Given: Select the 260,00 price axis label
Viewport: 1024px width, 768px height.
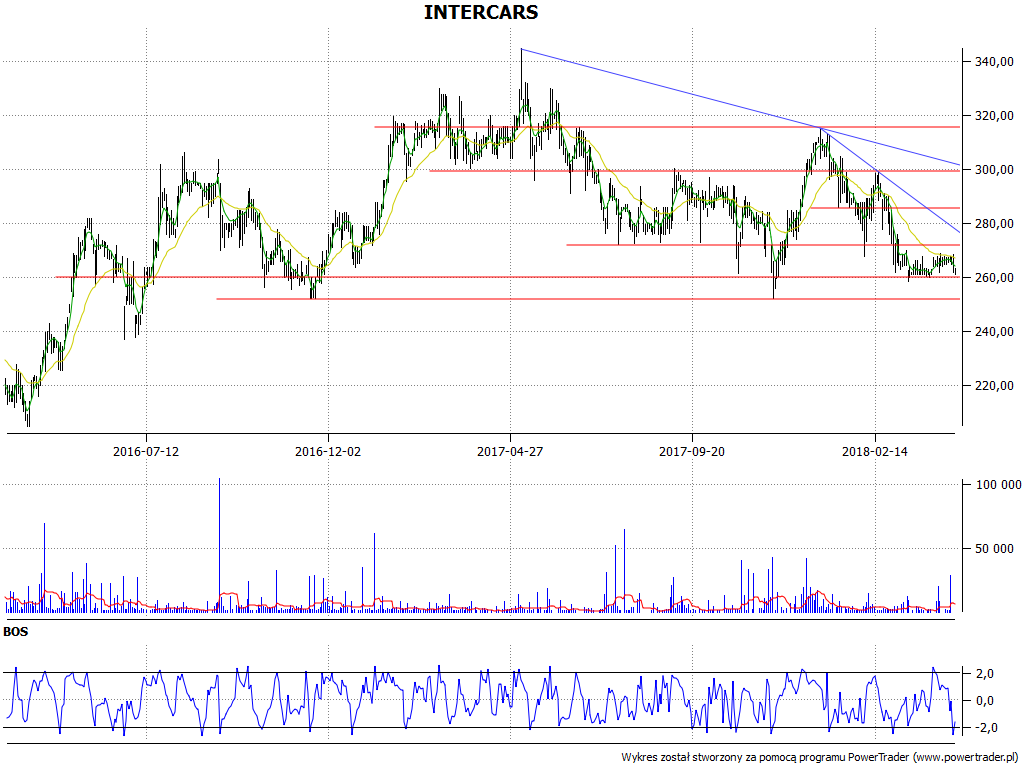Looking at the screenshot, I should pyautogui.click(x=995, y=278).
